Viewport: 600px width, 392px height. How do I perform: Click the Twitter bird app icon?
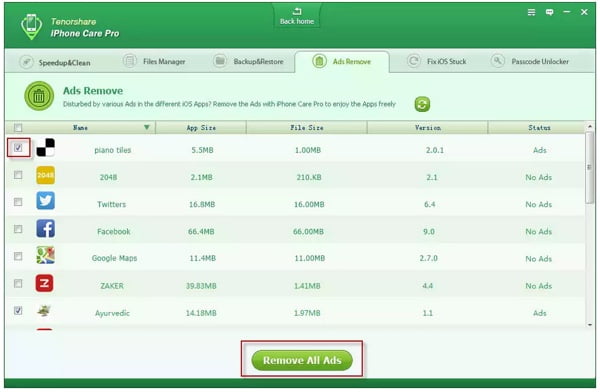(x=46, y=201)
